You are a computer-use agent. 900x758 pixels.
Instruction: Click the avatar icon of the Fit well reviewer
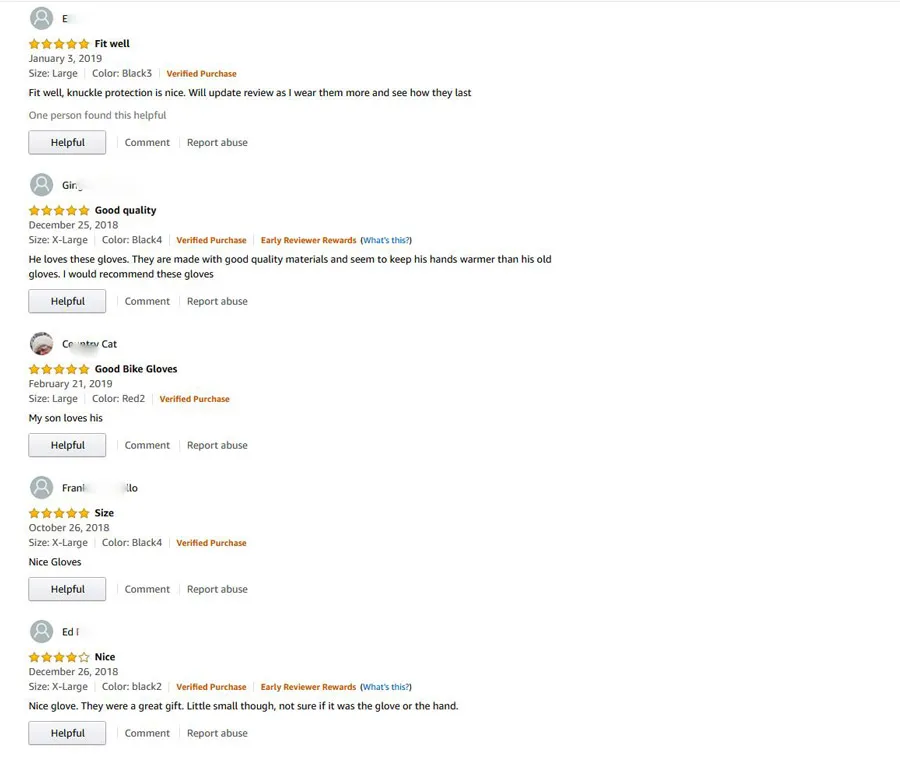coord(41,18)
